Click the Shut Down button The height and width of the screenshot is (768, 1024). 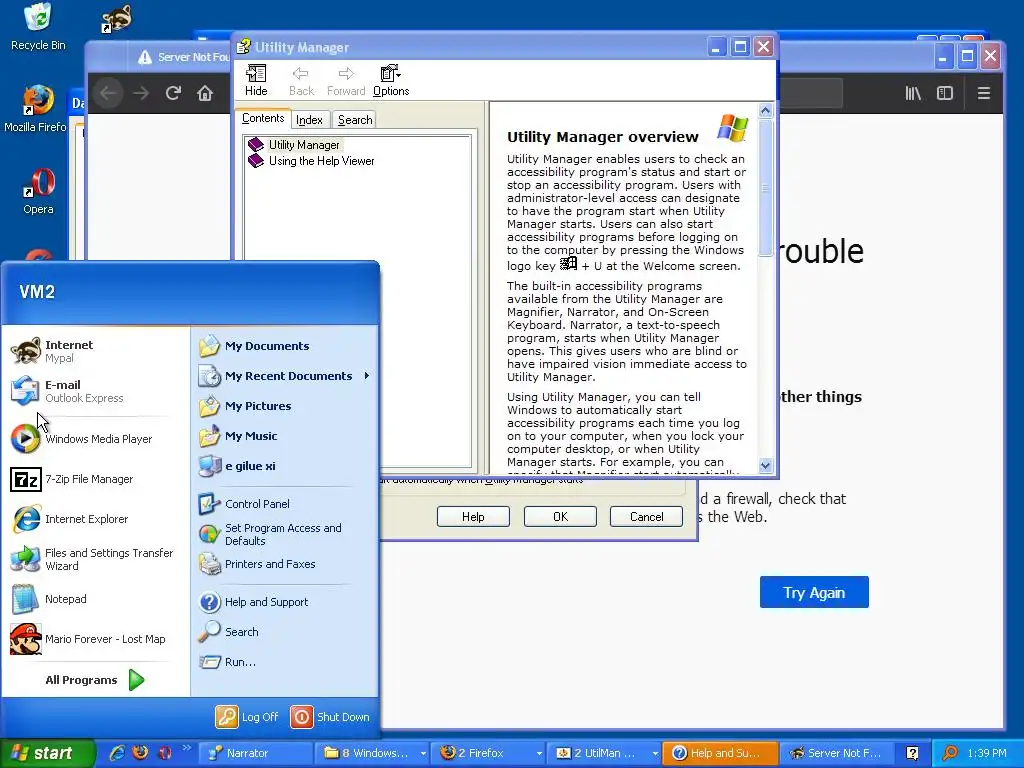330,717
